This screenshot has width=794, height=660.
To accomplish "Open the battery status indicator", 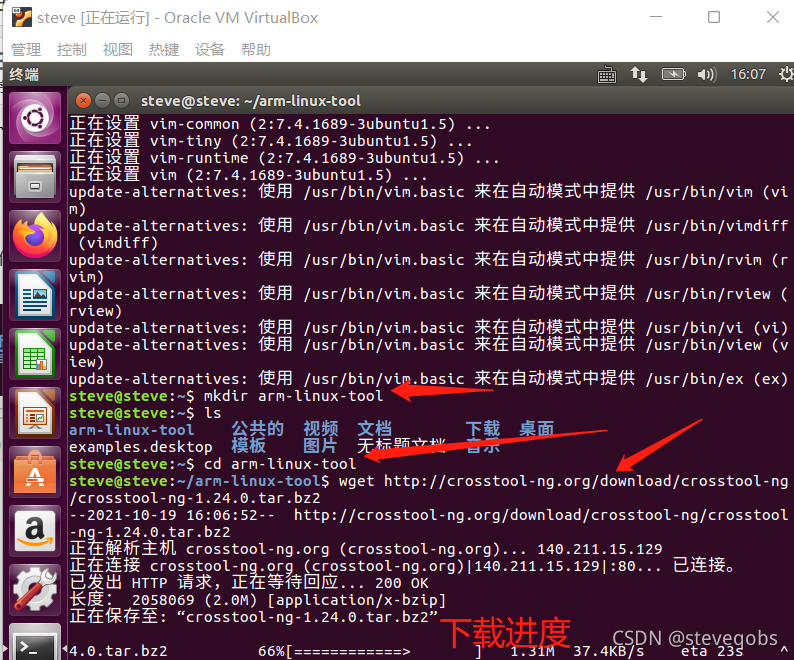I will click(673, 74).
